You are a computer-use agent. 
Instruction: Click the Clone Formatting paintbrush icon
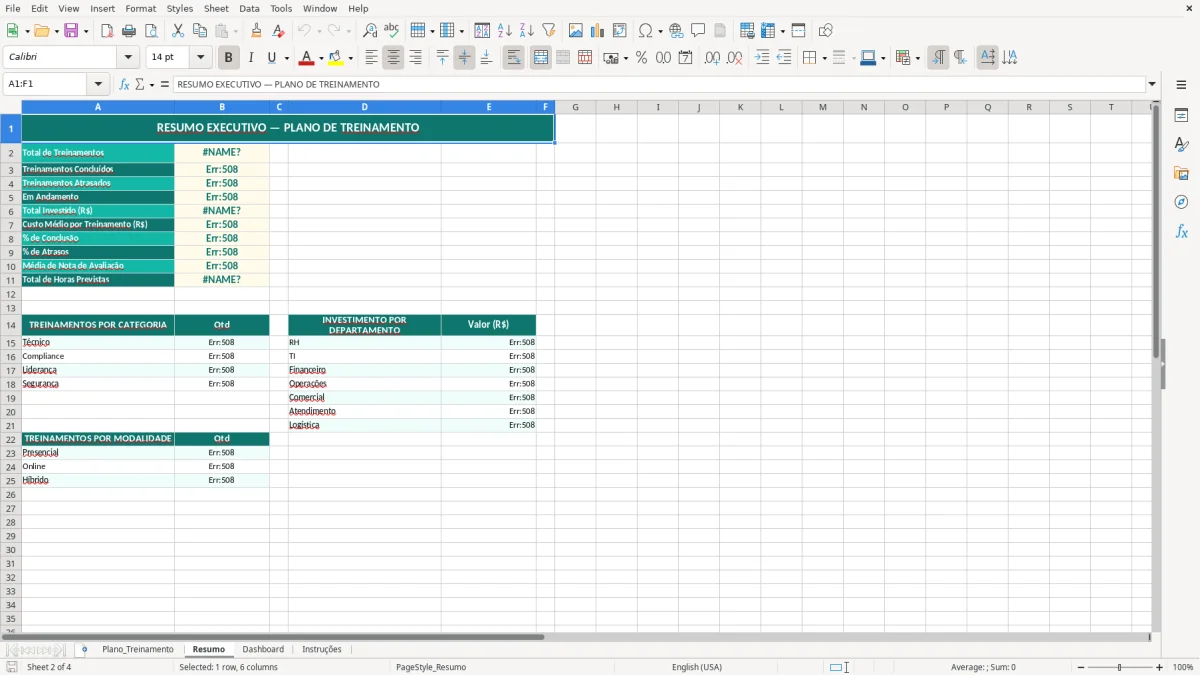pyautogui.click(x=256, y=31)
